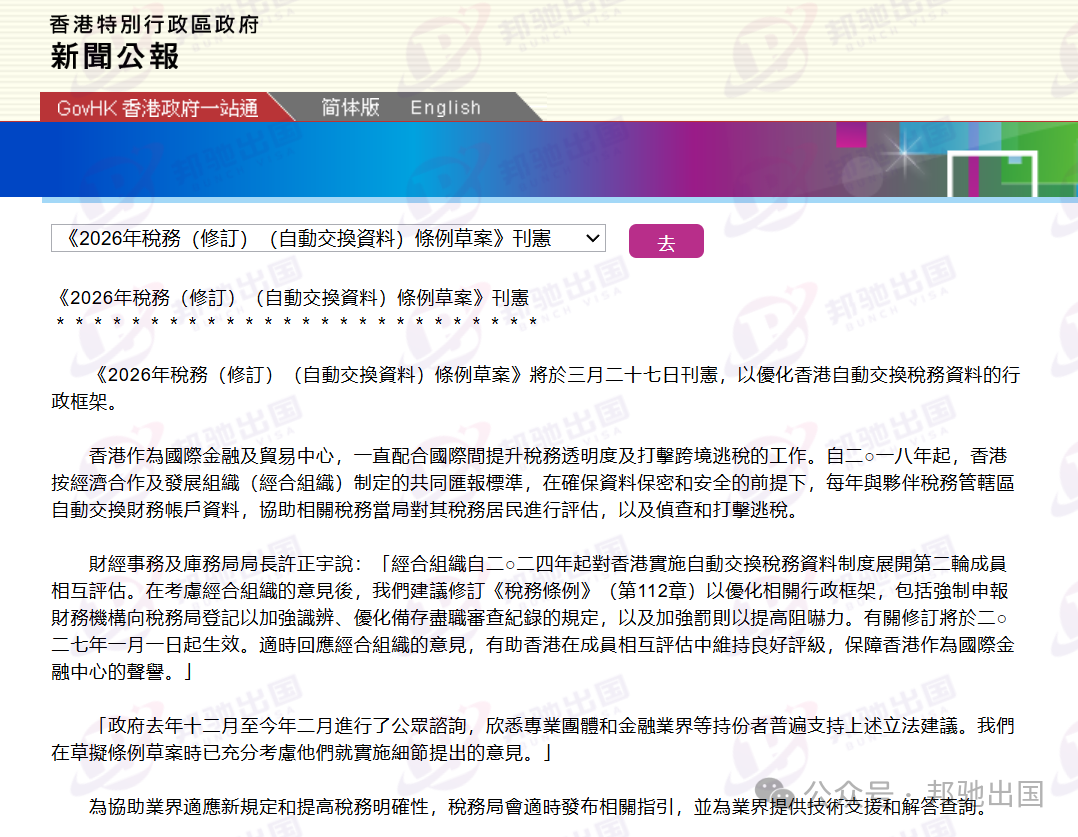Click the 香港特別行政區政府 header text
This screenshot has width=1078, height=837.
click(x=154, y=25)
